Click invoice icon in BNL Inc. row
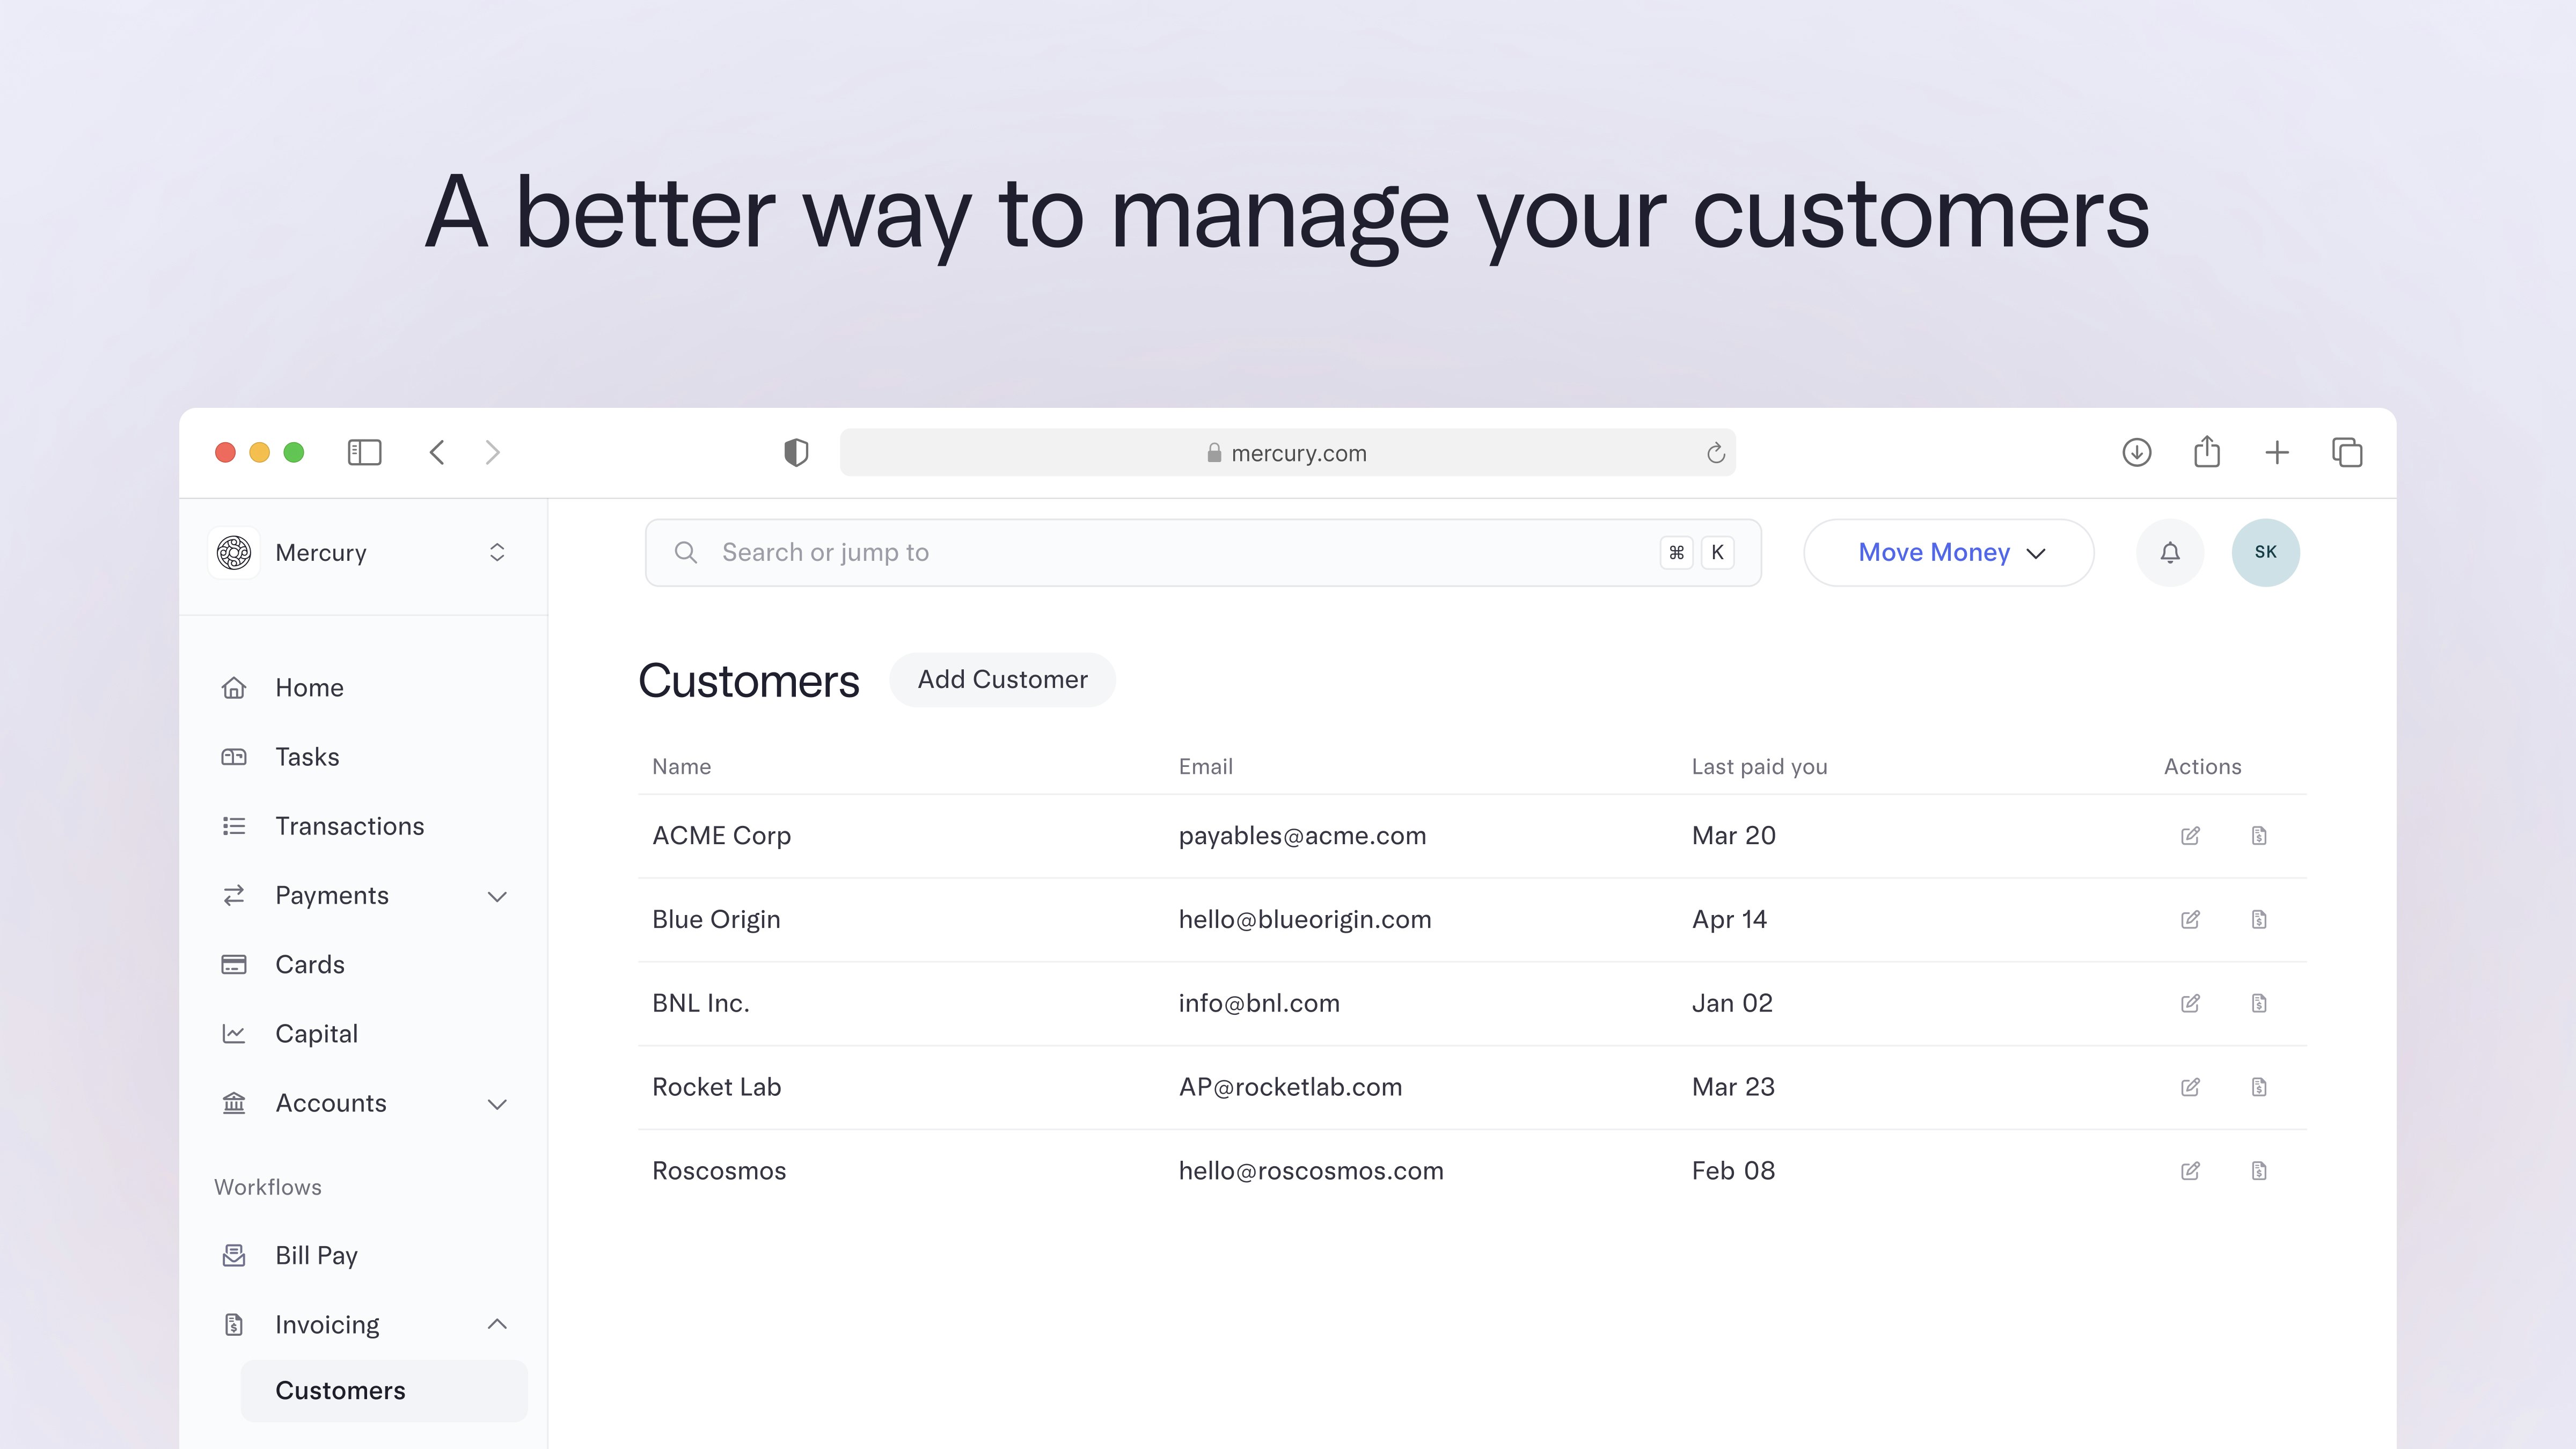 pyautogui.click(x=2259, y=1003)
